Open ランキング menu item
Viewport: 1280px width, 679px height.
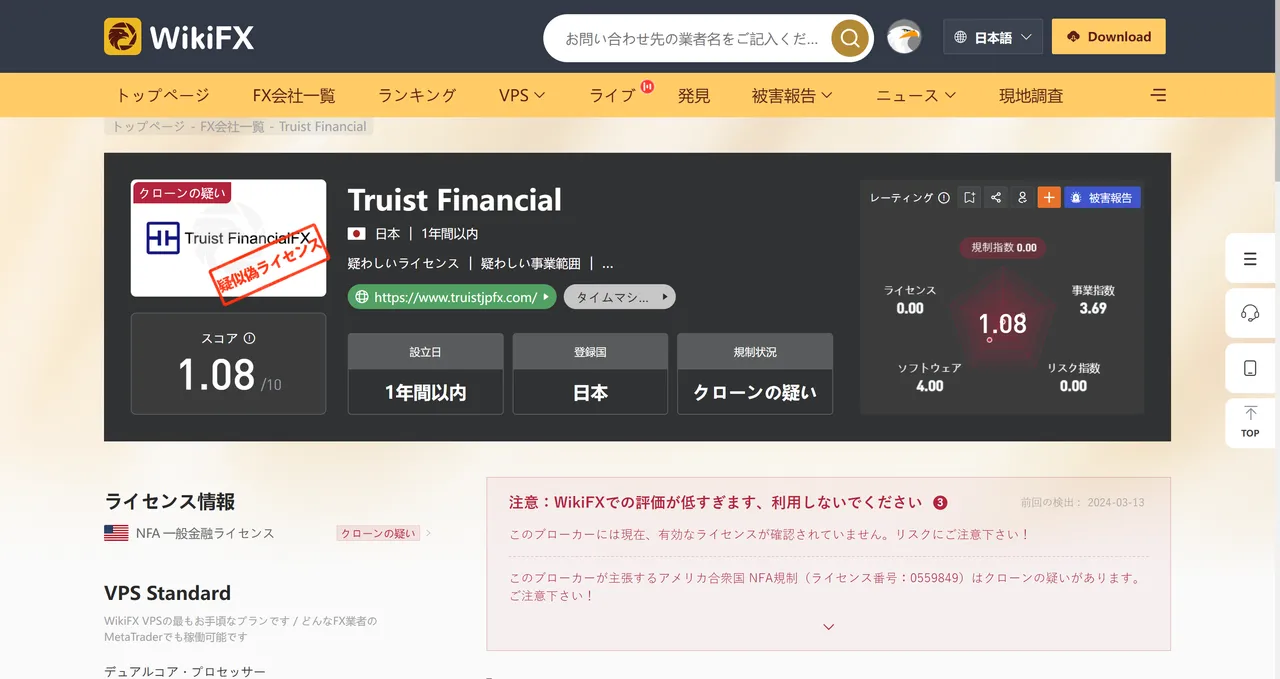(417, 95)
